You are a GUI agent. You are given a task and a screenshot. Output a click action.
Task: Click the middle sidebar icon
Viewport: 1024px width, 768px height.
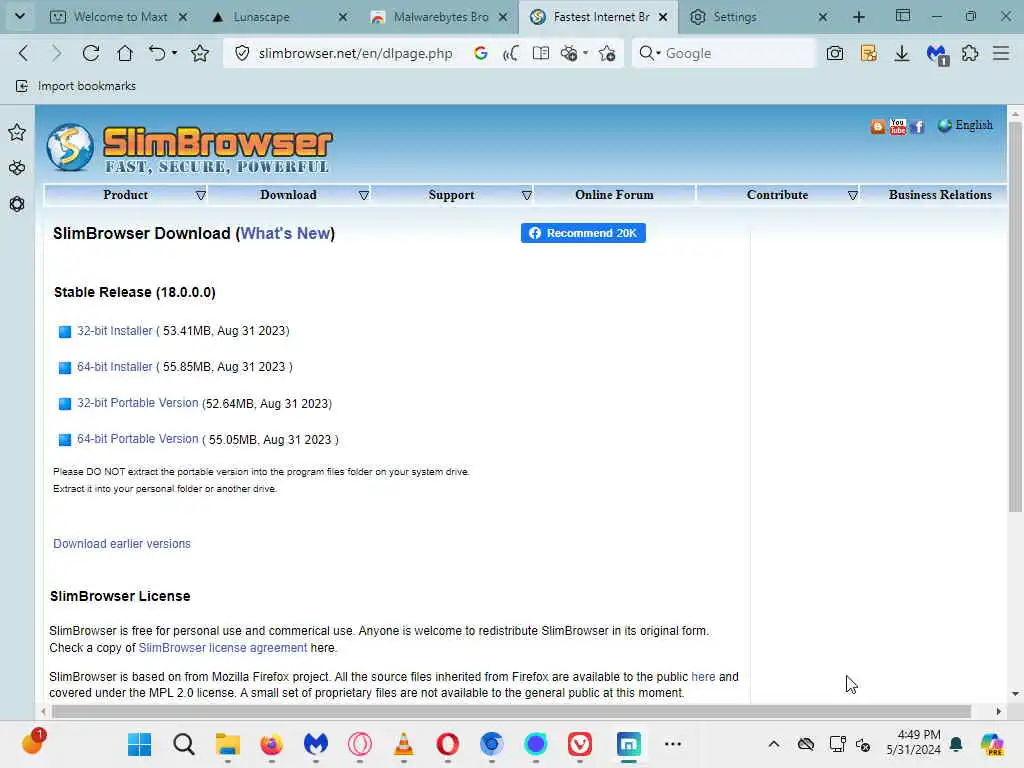(17, 168)
